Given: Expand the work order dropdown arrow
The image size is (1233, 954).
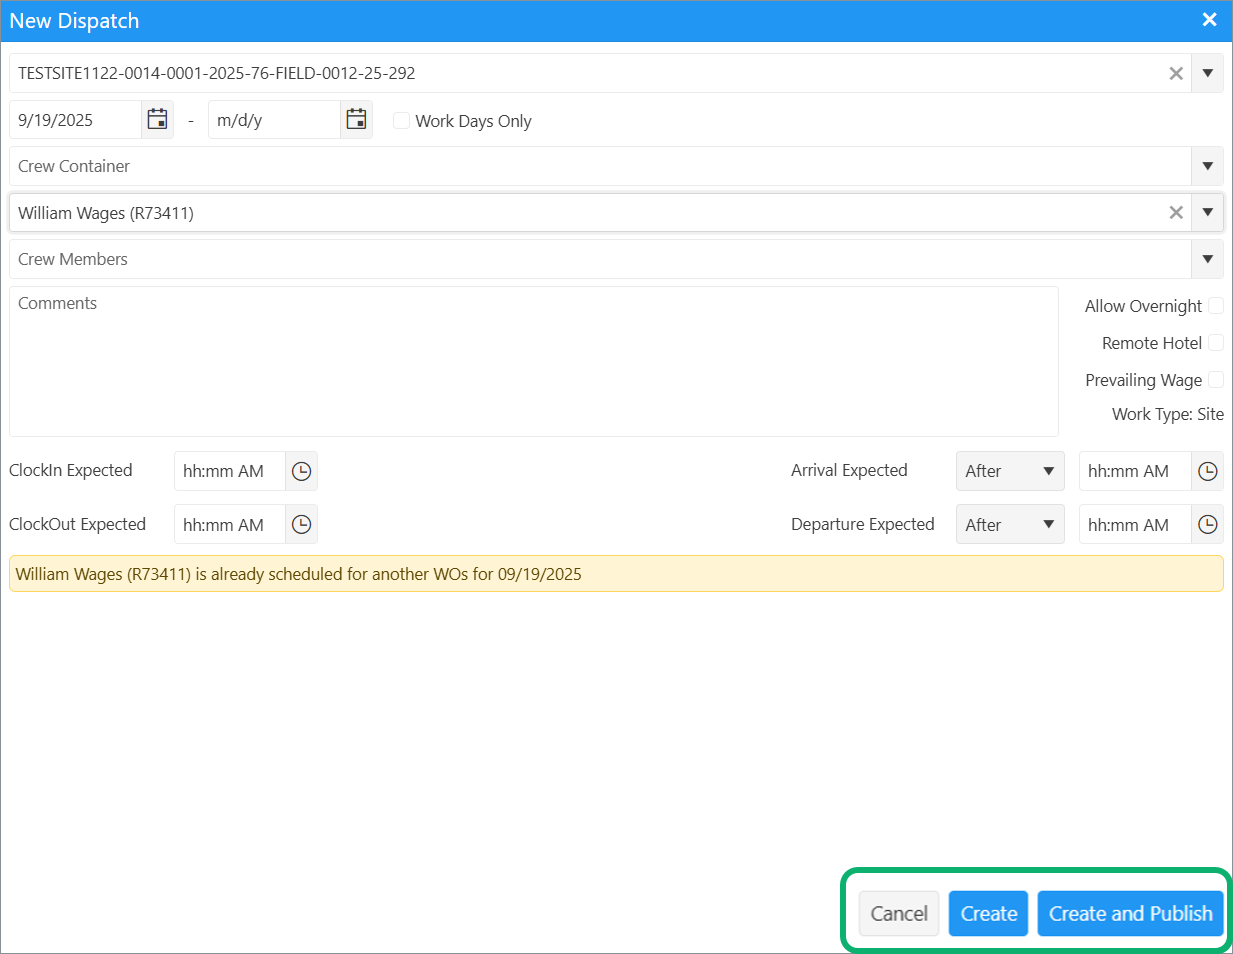Looking at the screenshot, I should pyautogui.click(x=1207, y=73).
